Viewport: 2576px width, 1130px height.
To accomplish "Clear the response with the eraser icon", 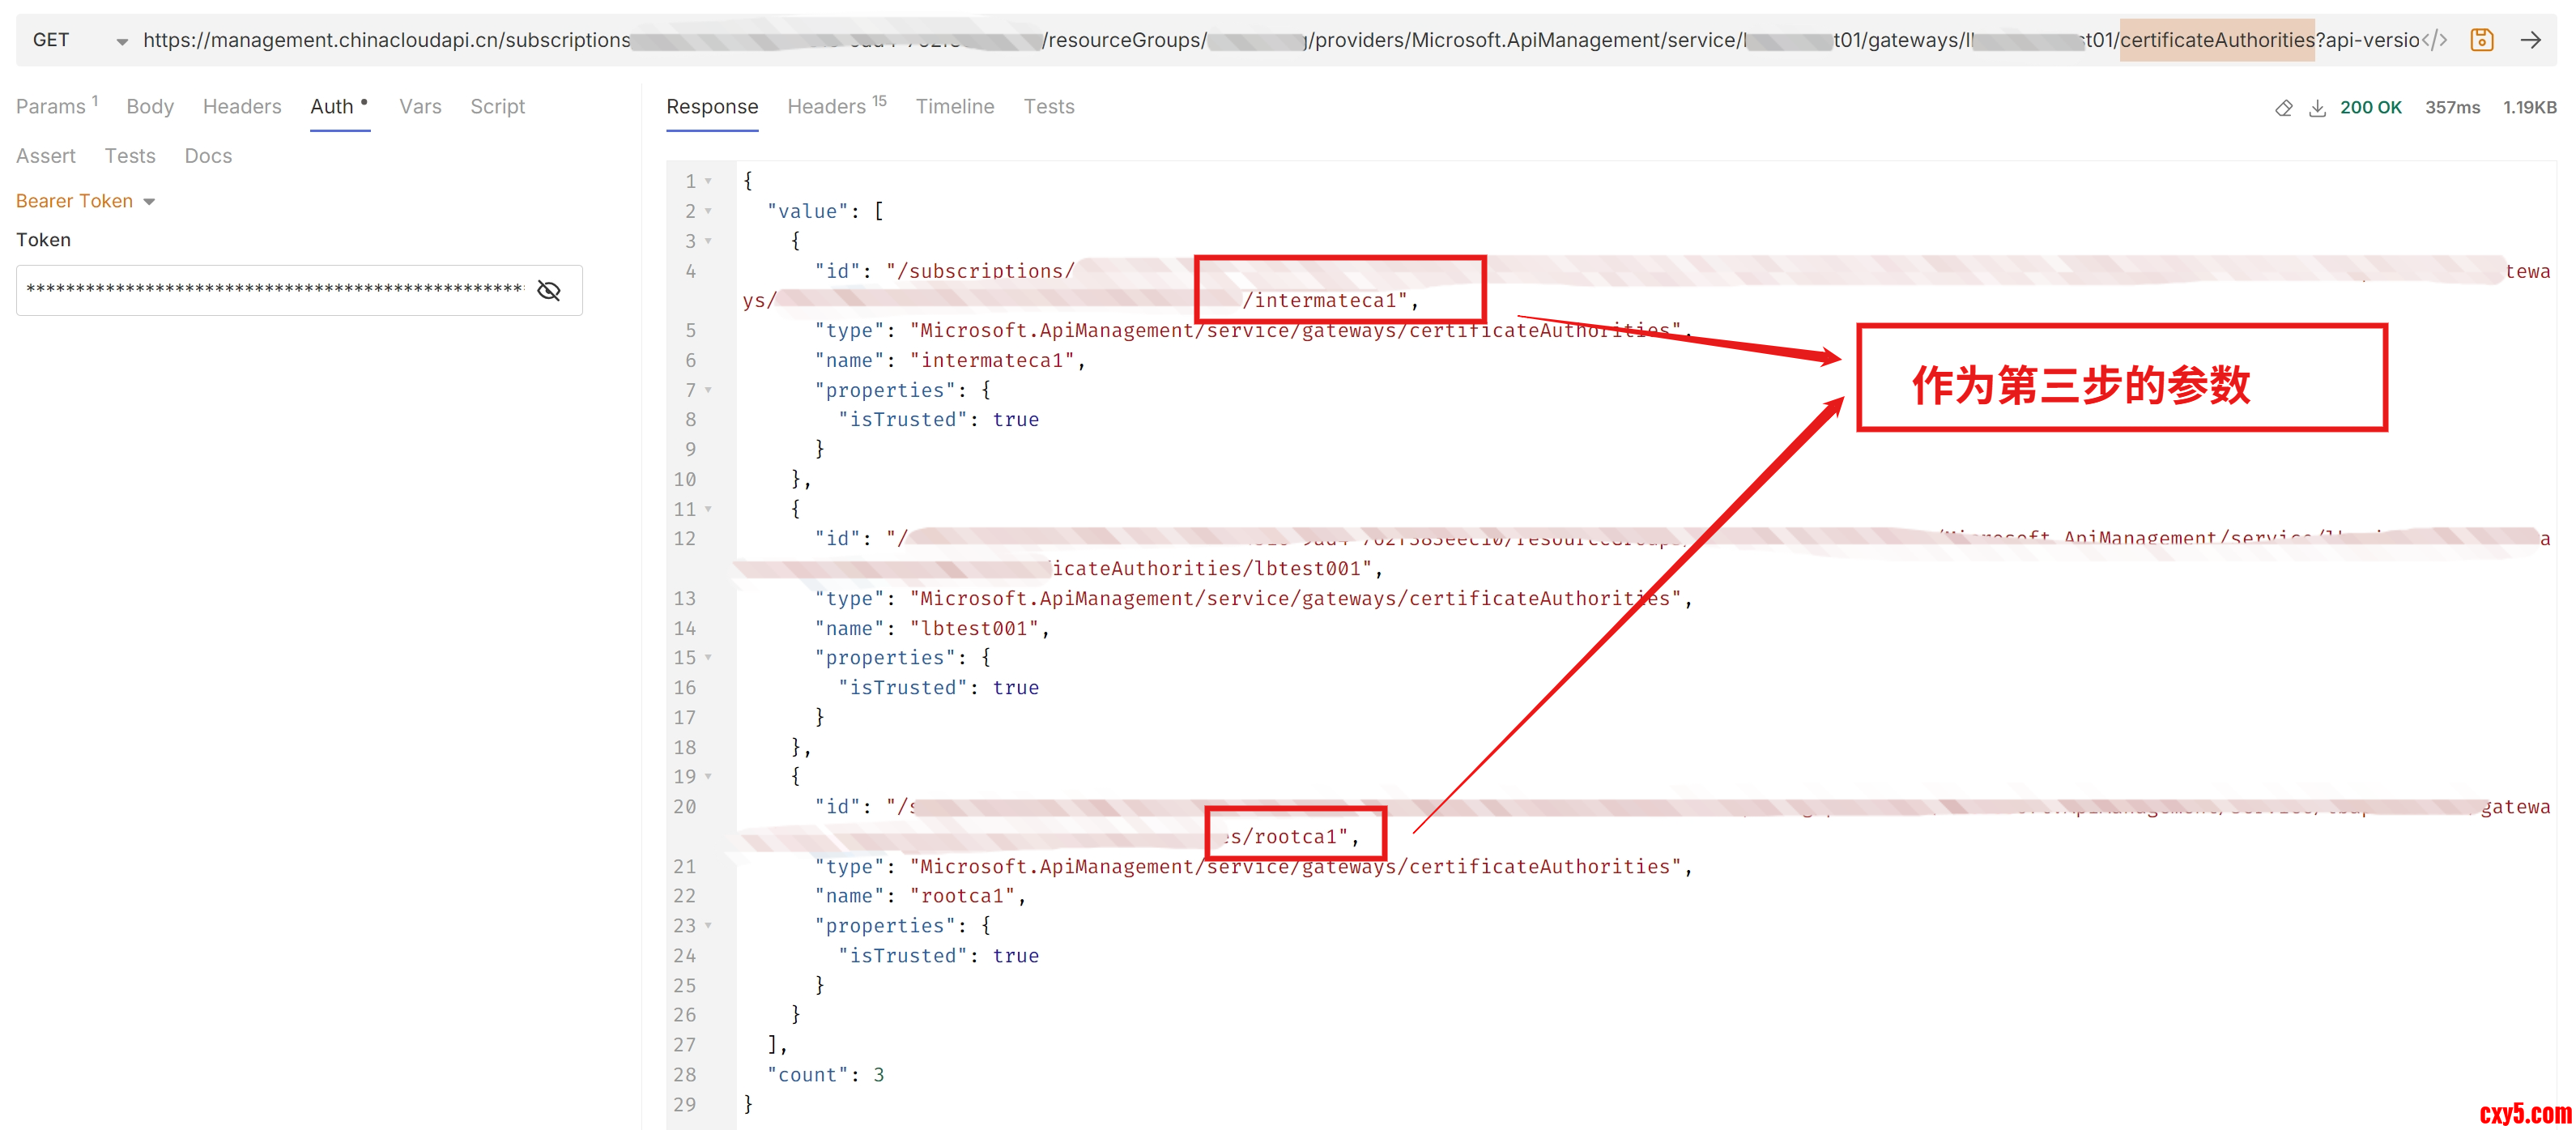I will 2283,108.
